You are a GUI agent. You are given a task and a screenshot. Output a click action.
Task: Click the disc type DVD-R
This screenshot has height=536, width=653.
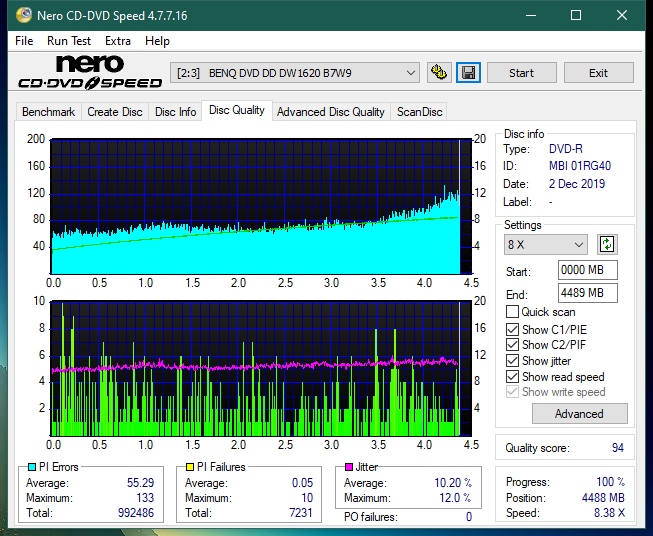[x=566, y=149]
